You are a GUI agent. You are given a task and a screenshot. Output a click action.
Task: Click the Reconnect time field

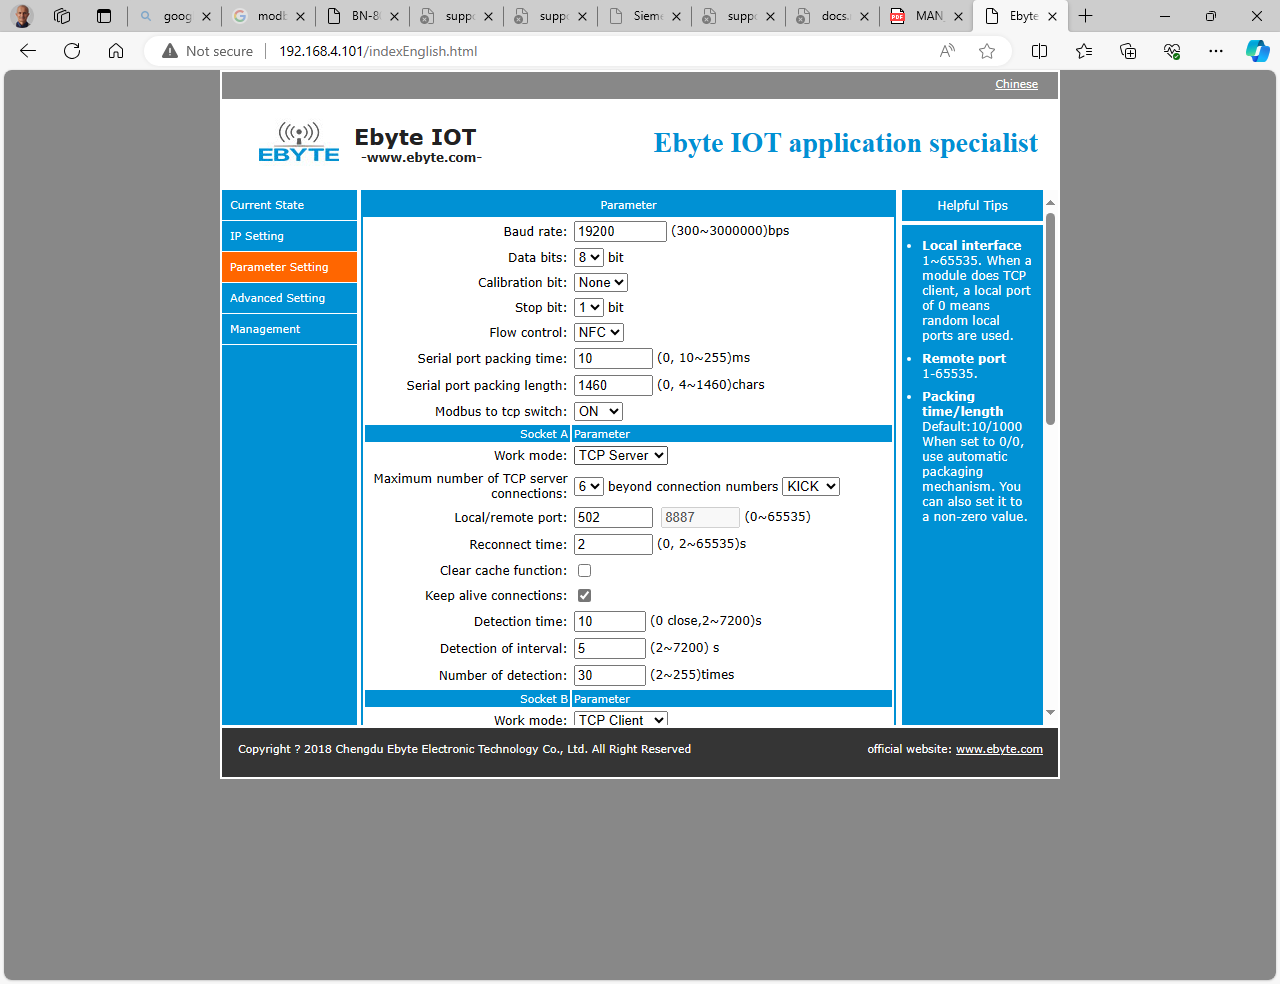pyautogui.click(x=613, y=544)
